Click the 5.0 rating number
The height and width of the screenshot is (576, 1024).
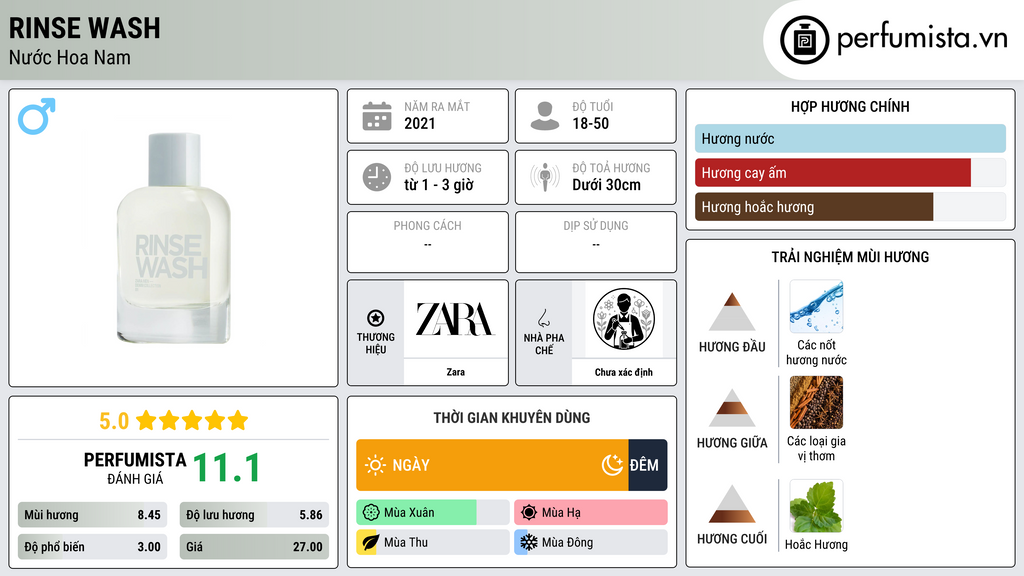click(114, 421)
